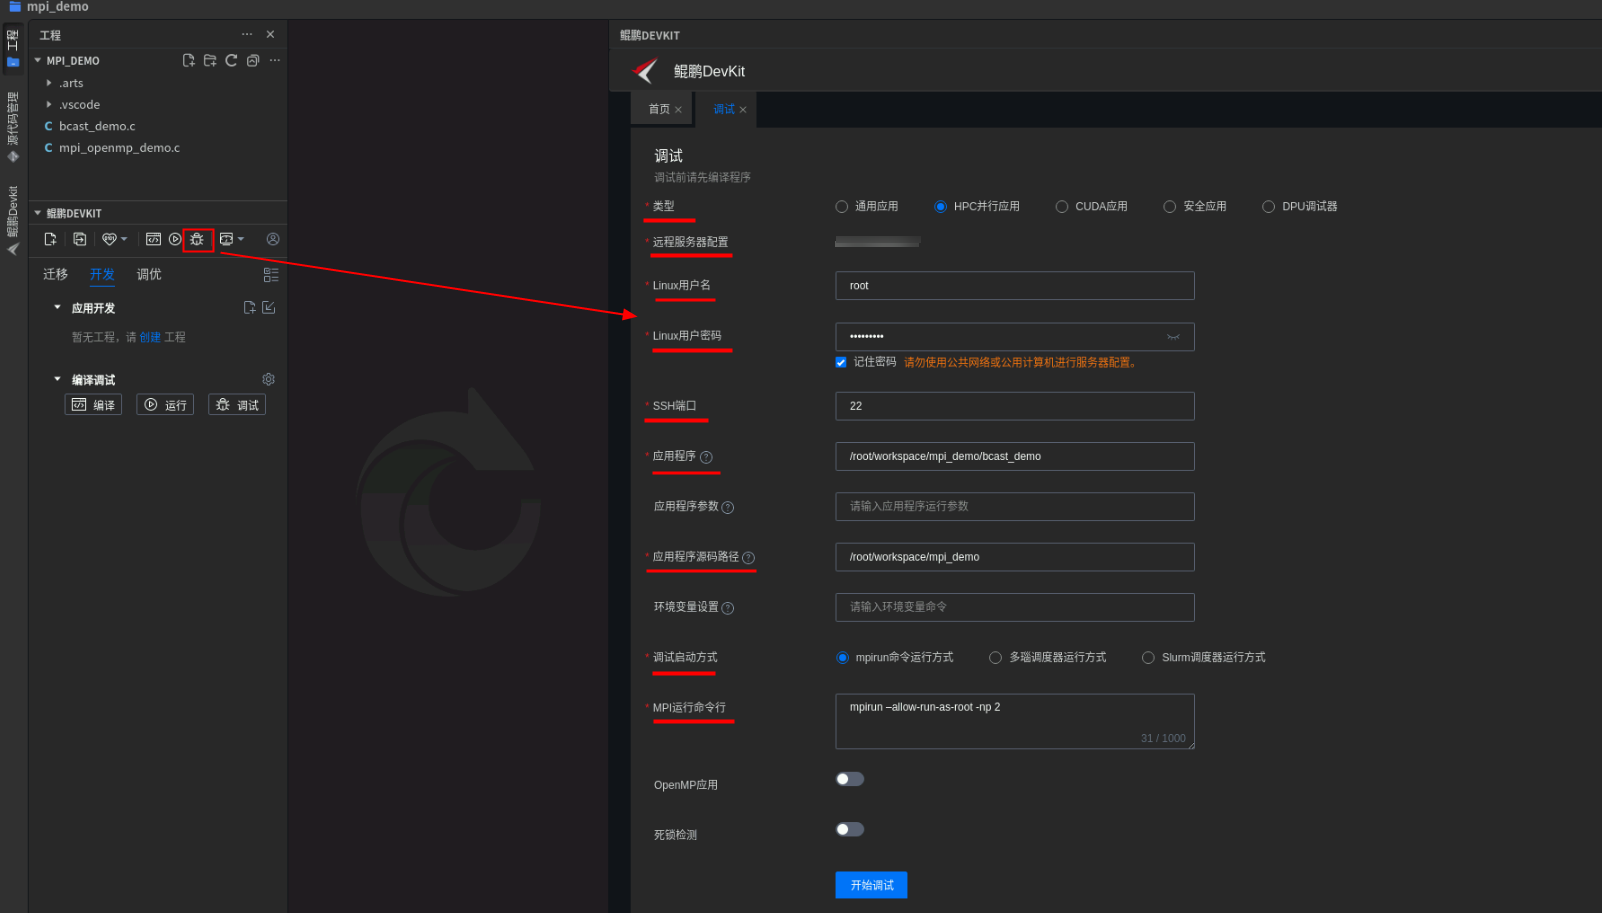Select the 通用应用 type radio button
1602x913 pixels.
(x=841, y=207)
